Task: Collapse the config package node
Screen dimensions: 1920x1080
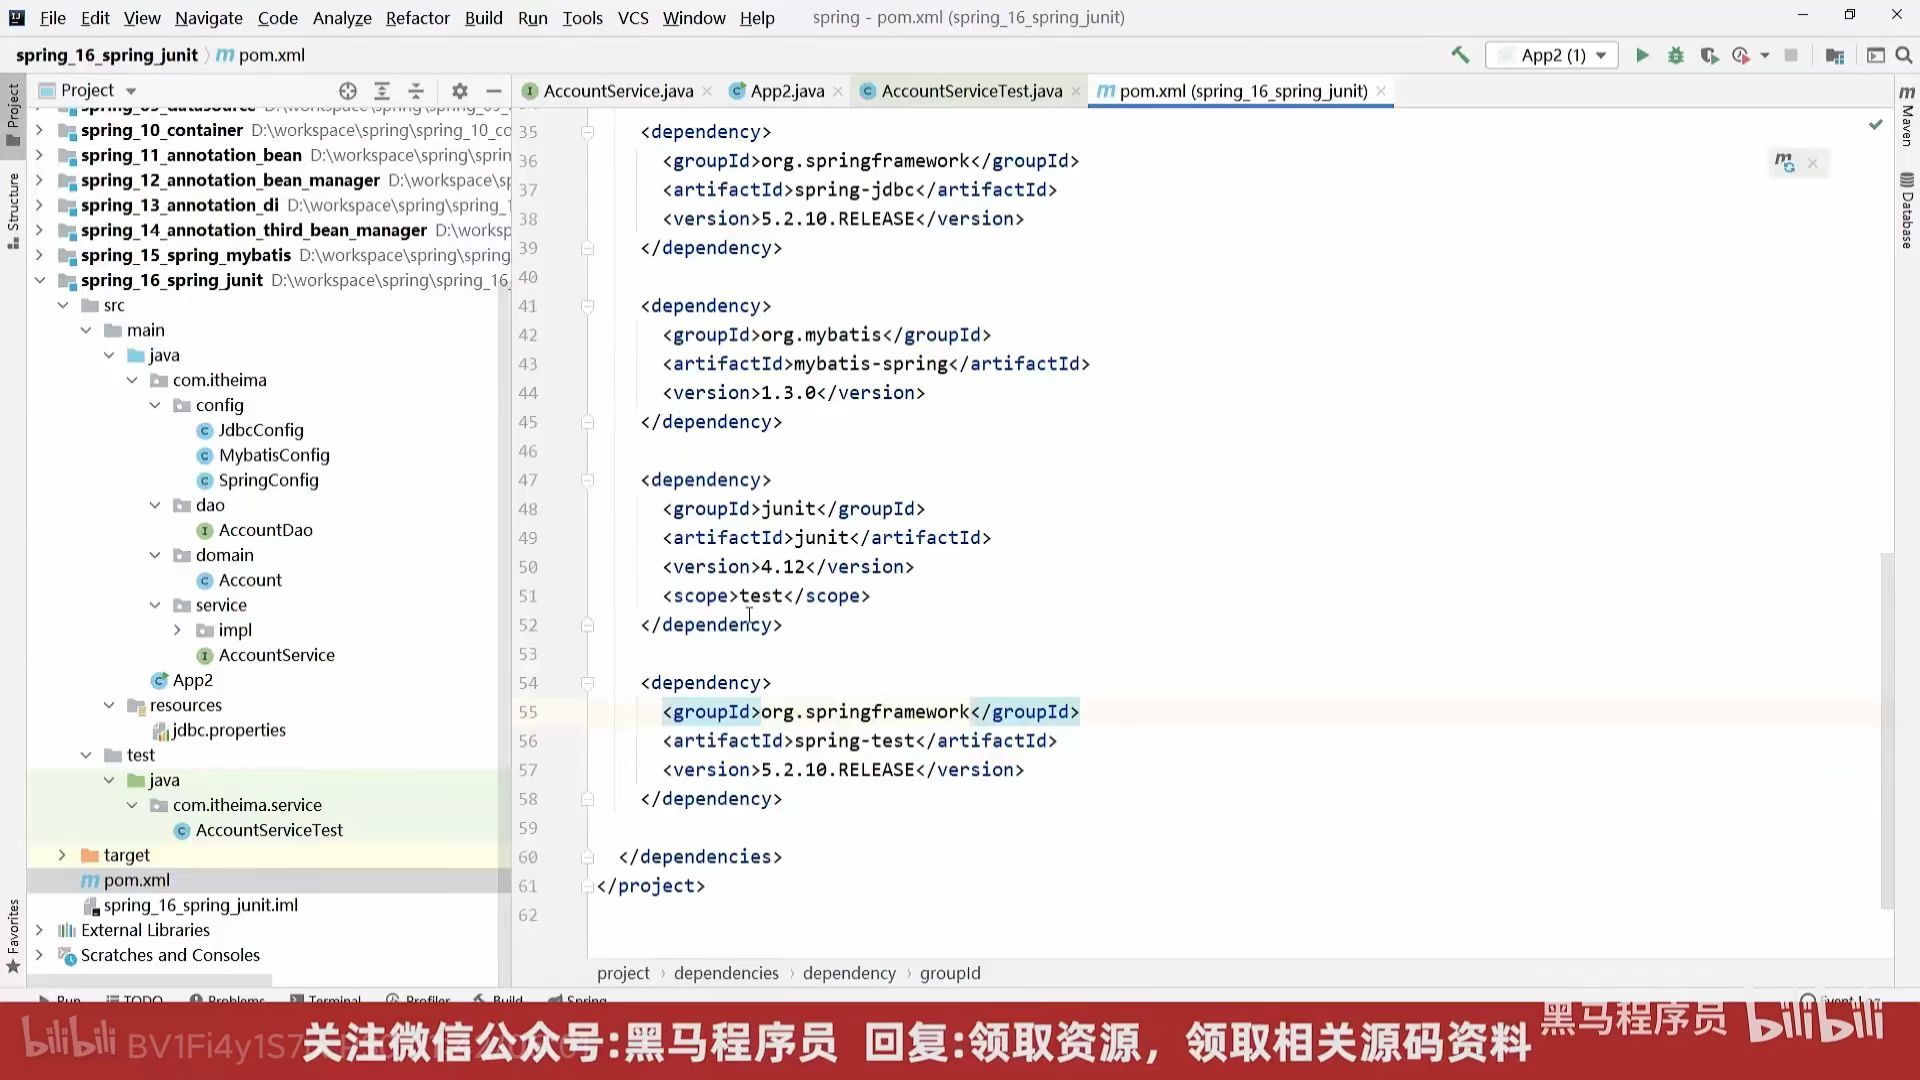Action: tap(155, 405)
